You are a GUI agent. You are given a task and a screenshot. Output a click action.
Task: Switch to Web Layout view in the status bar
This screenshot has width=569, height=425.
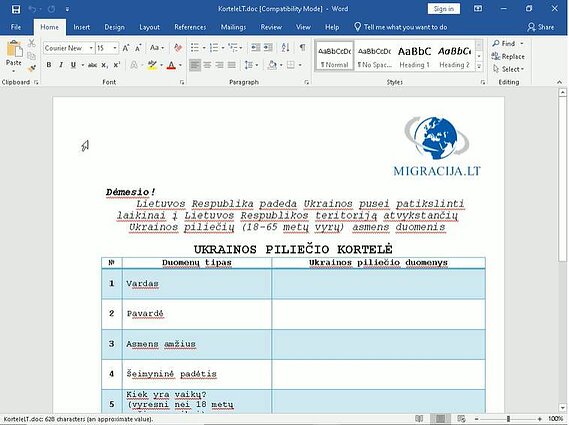tap(461, 418)
